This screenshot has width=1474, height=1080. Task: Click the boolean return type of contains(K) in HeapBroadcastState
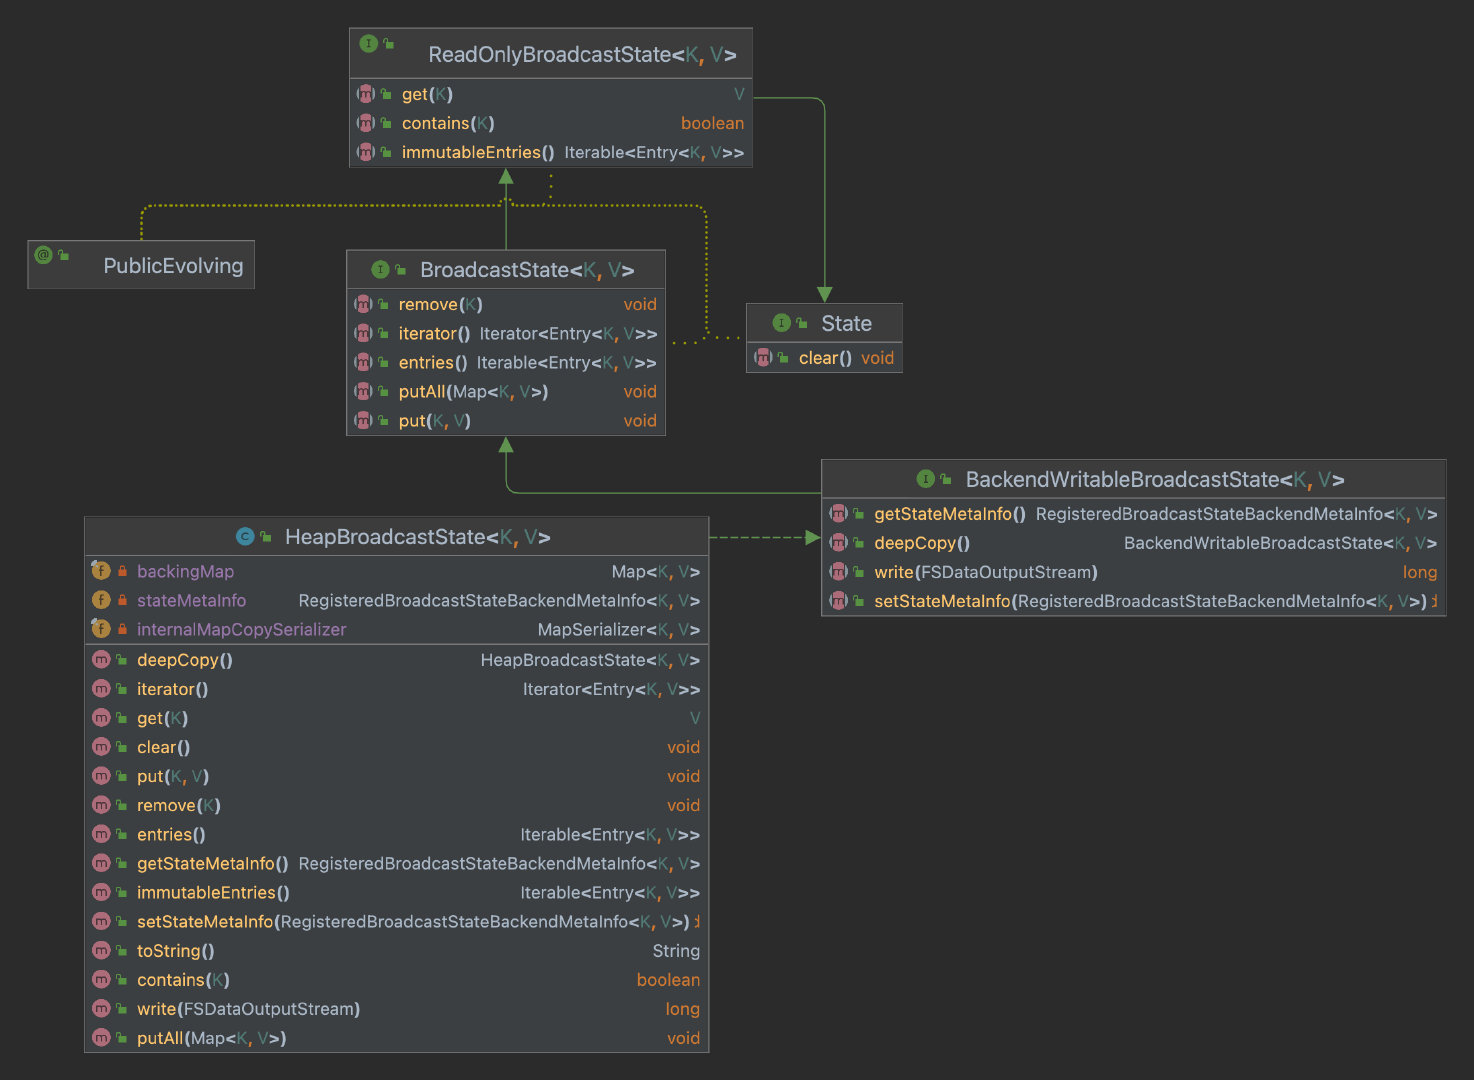[667, 980]
